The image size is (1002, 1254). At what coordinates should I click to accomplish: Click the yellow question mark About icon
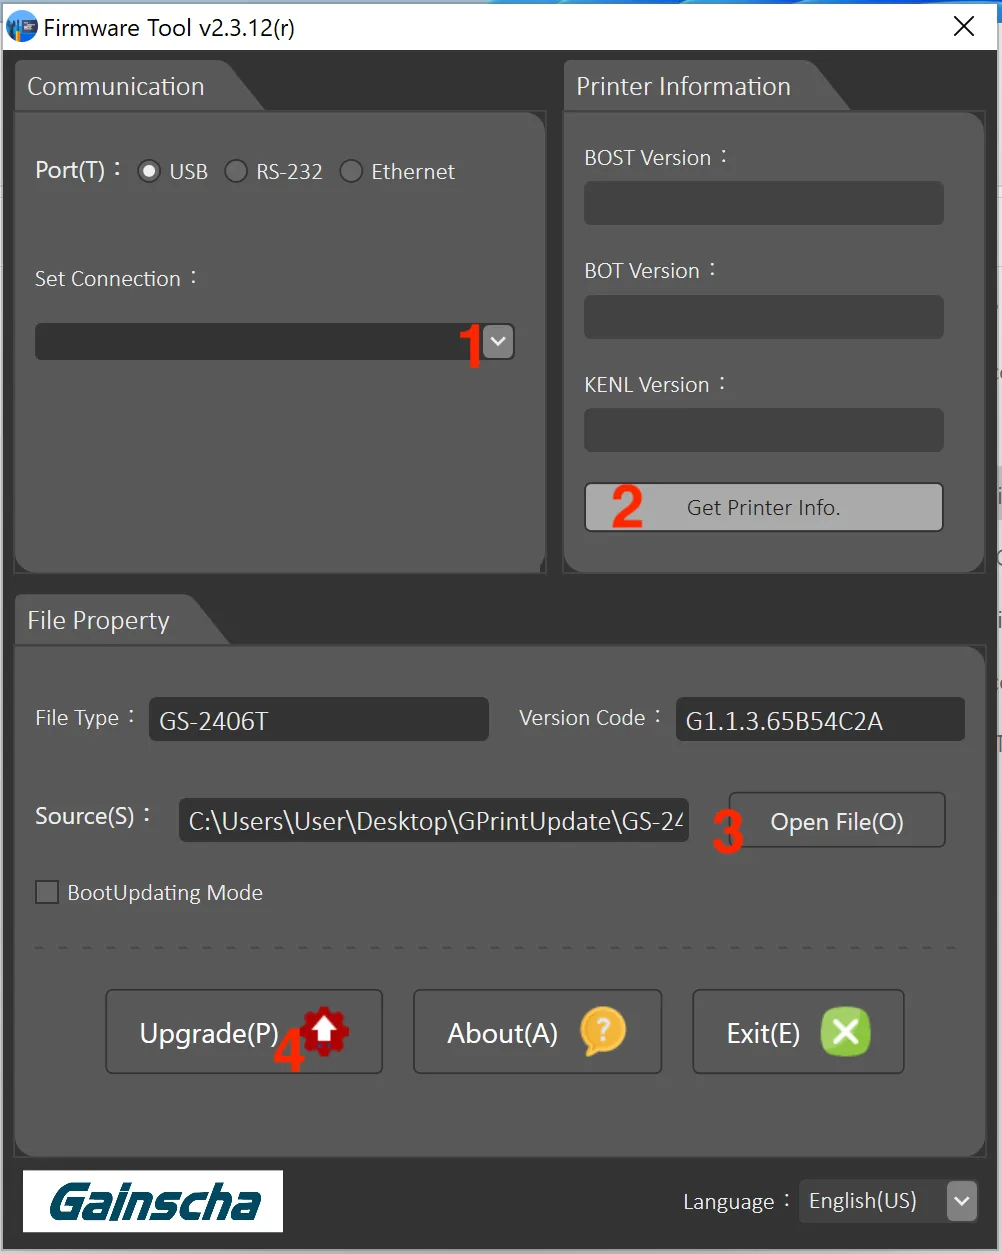pyautogui.click(x=603, y=1031)
